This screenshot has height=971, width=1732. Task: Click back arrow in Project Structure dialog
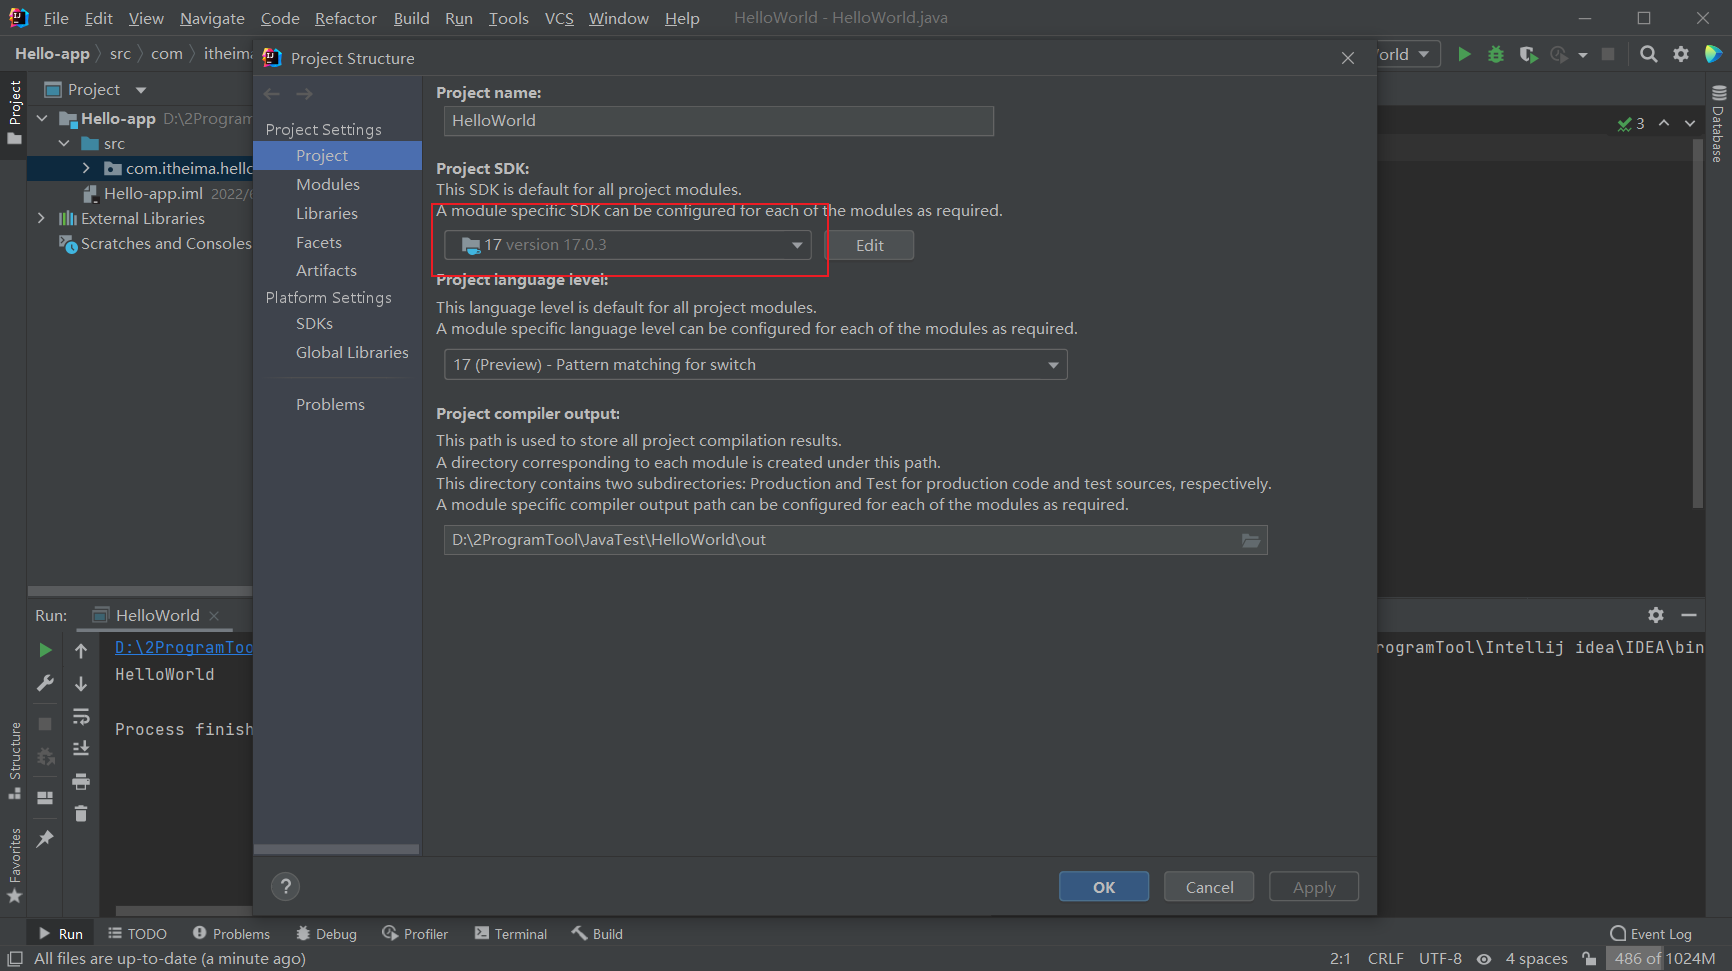click(272, 94)
